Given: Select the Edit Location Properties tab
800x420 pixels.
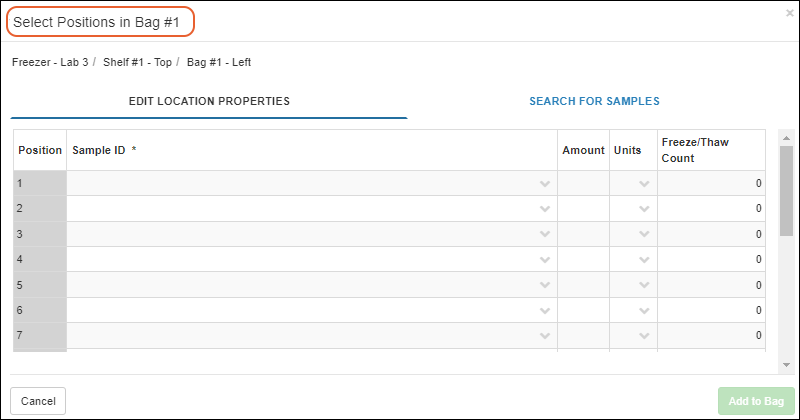Looking at the screenshot, I should coord(209,101).
